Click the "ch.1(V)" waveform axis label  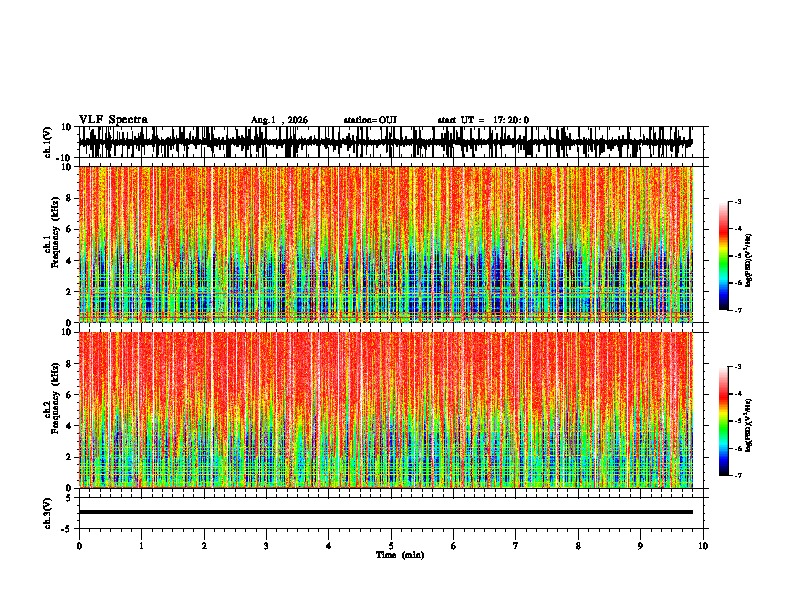(x=48, y=142)
